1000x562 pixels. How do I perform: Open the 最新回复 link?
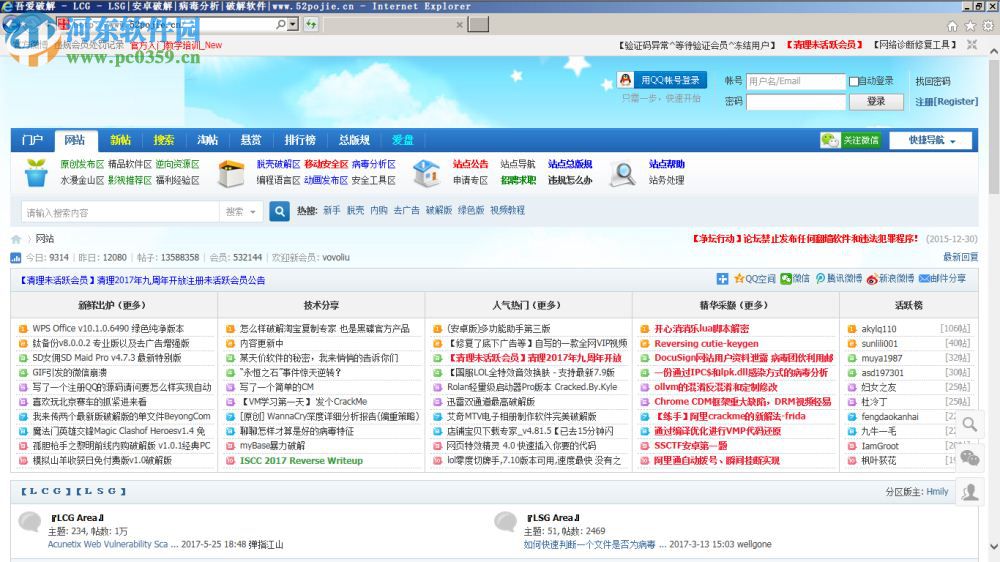[960, 257]
